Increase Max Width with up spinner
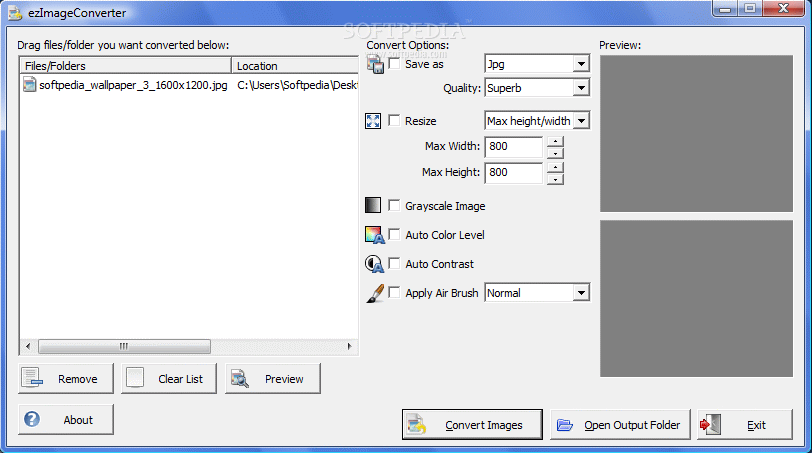Screen dimensions: 812x453 (x=555, y=141)
